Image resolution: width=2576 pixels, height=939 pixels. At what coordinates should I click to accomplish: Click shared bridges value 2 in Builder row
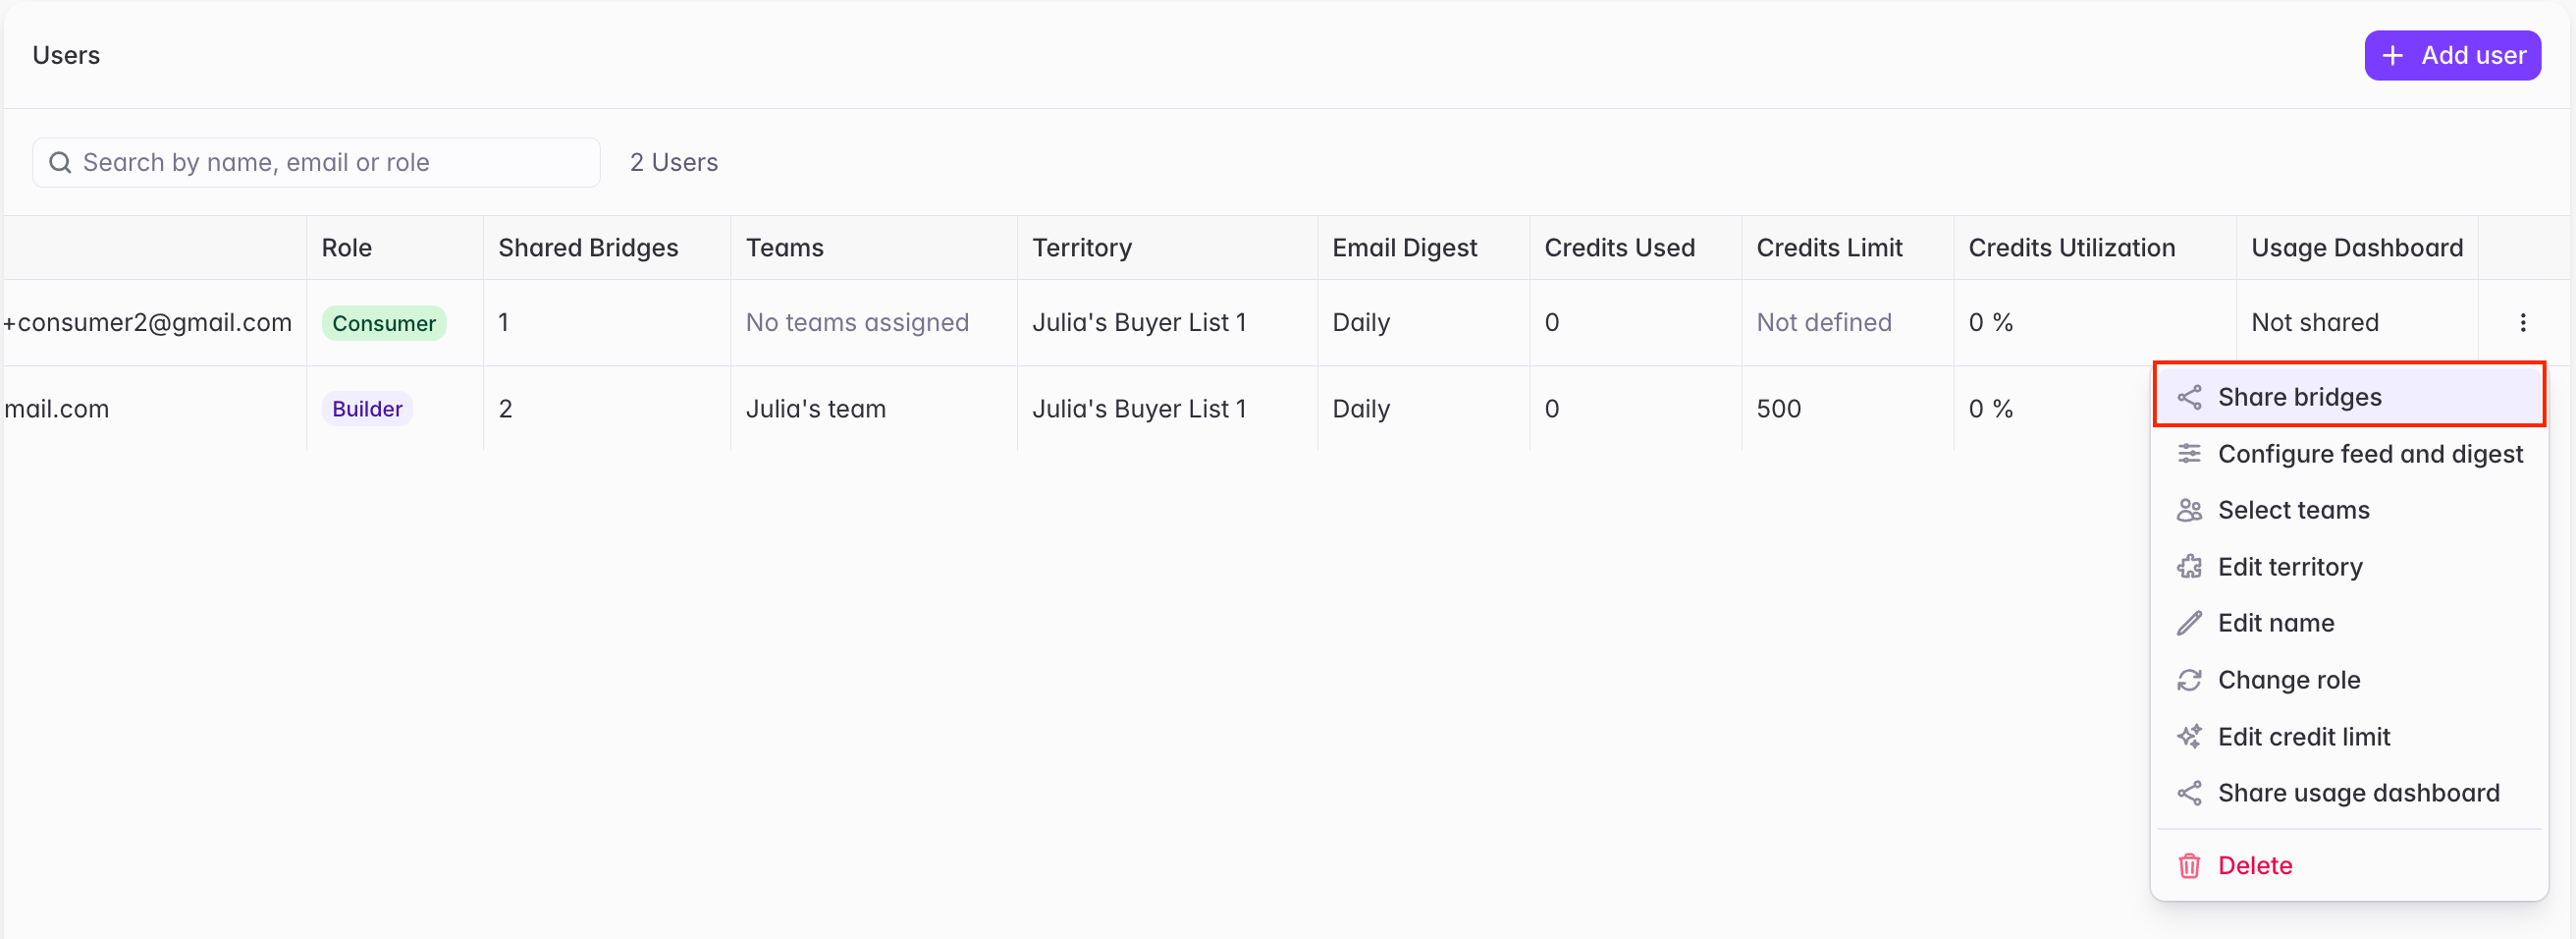pyautogui.click(x=505, y=409)
